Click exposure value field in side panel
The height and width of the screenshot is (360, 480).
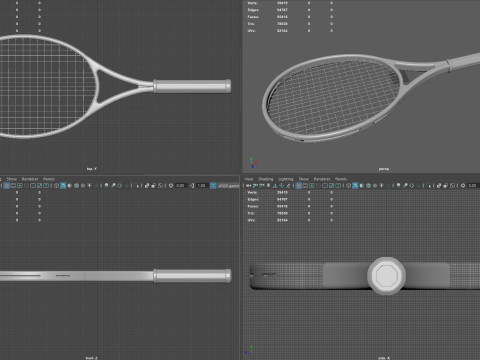click(x=473, y=185)
